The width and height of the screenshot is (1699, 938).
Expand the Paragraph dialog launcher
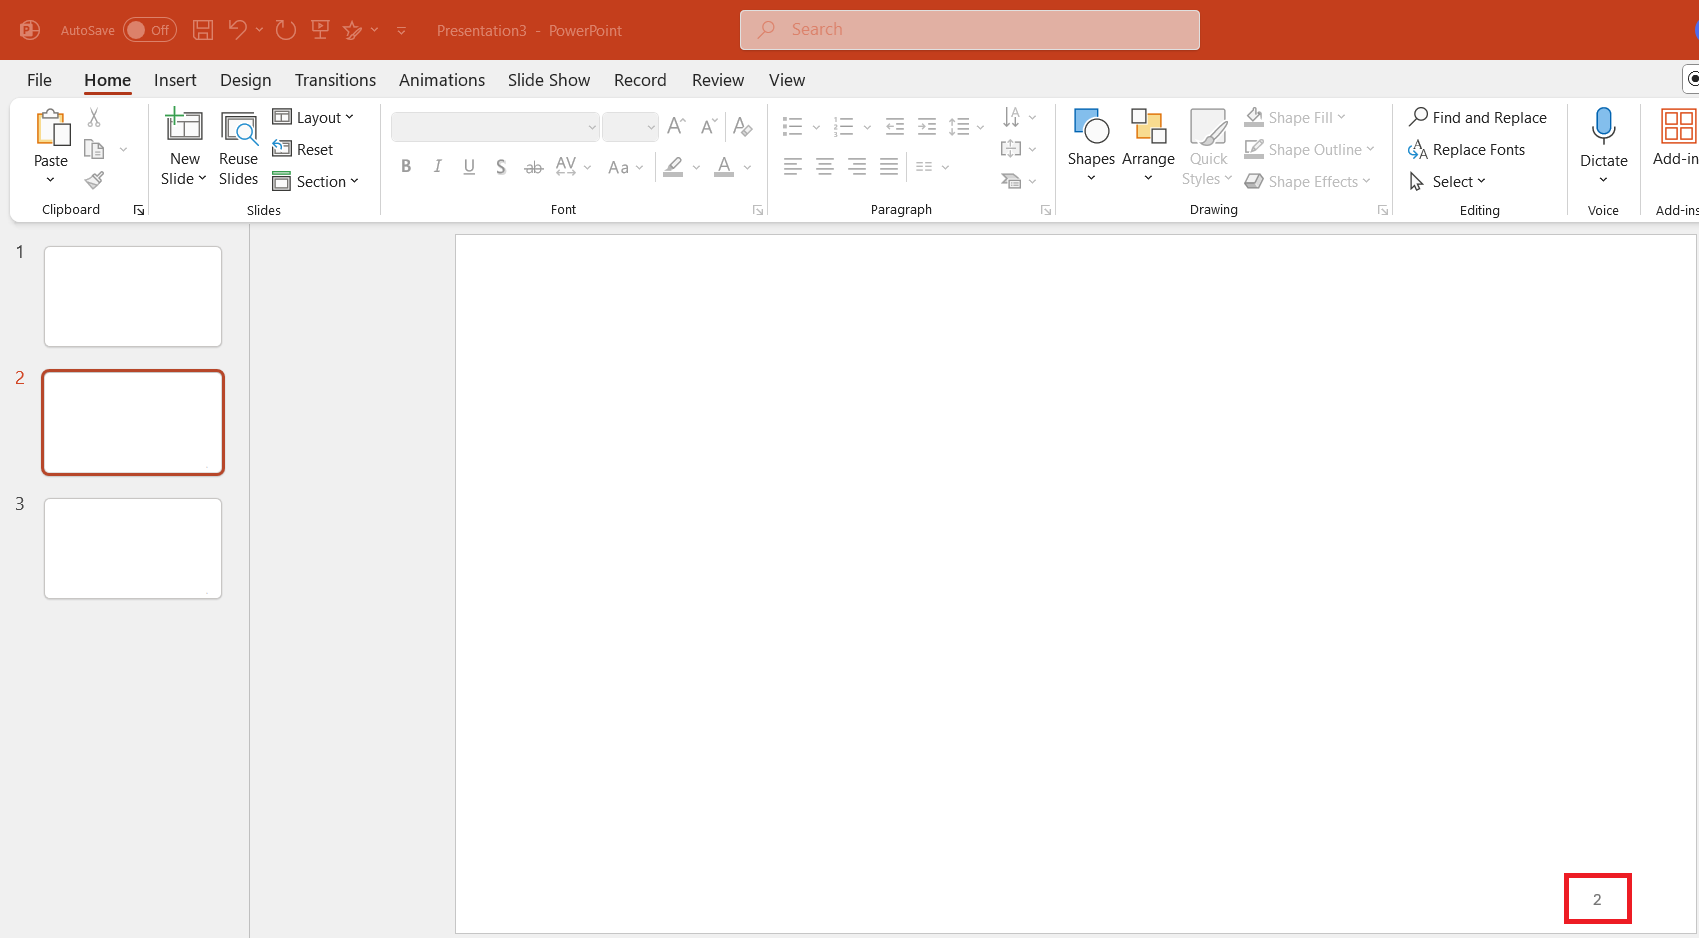click(x=1046, y=210)
